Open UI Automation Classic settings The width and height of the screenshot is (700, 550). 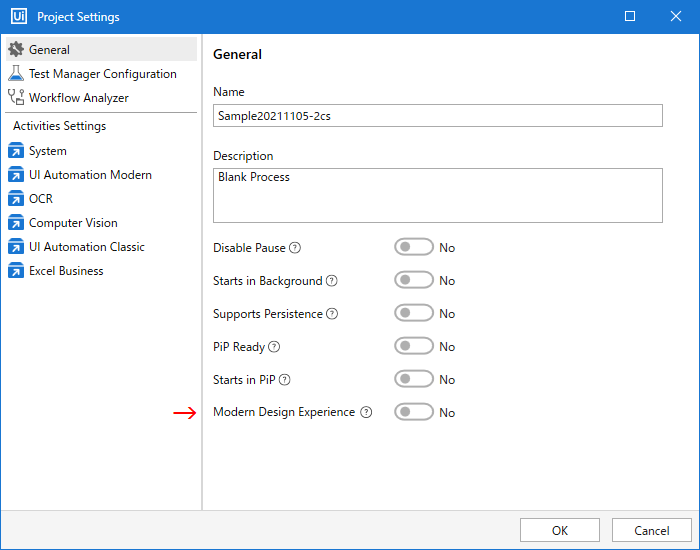[x=87, y=247]
